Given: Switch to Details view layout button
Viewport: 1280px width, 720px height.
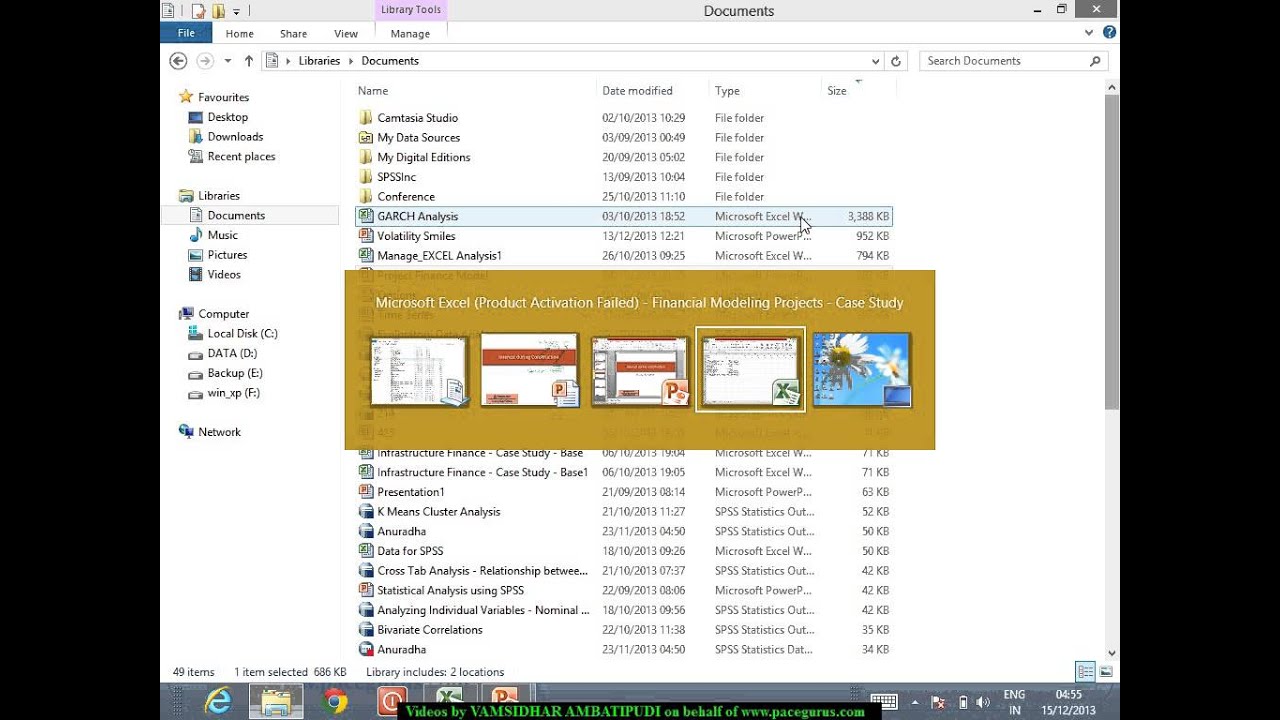Looking at the screenshot, I should pyautogui.click(x=1085, y=672).
